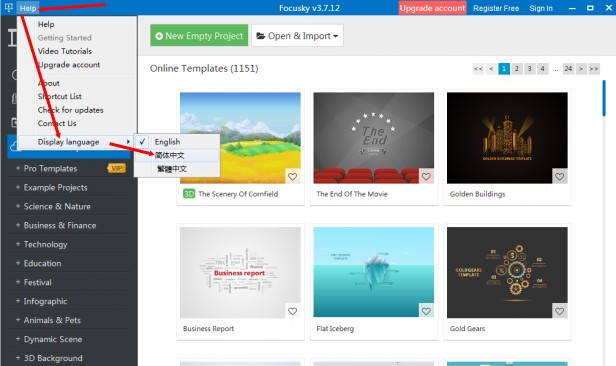This screenshot has height=366, width=616.
Task: Click the Upgrade account button
Action: pos(432,8)
